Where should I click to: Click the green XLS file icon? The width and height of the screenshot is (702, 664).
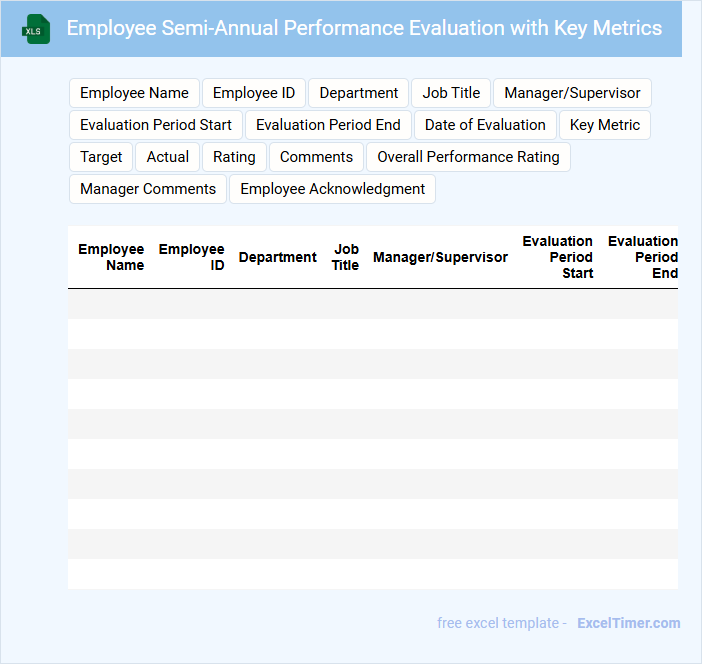(x=36, y=29)
